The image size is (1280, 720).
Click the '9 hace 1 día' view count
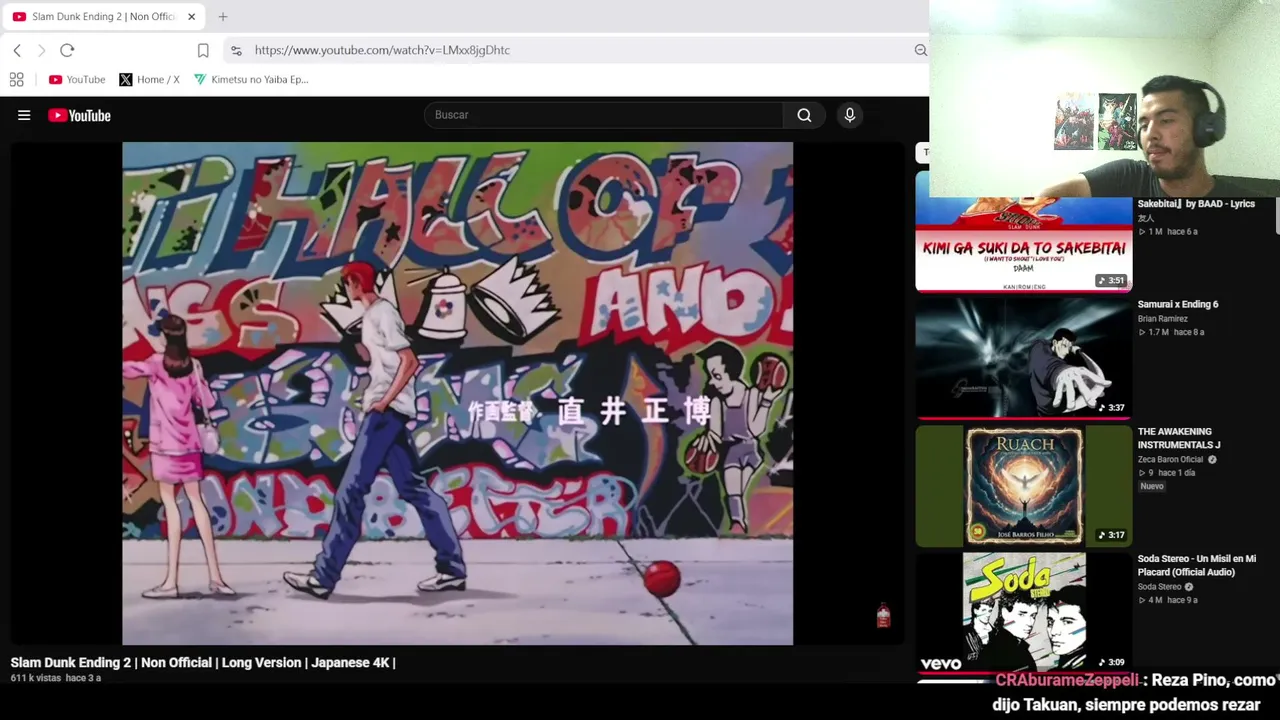1167,473
